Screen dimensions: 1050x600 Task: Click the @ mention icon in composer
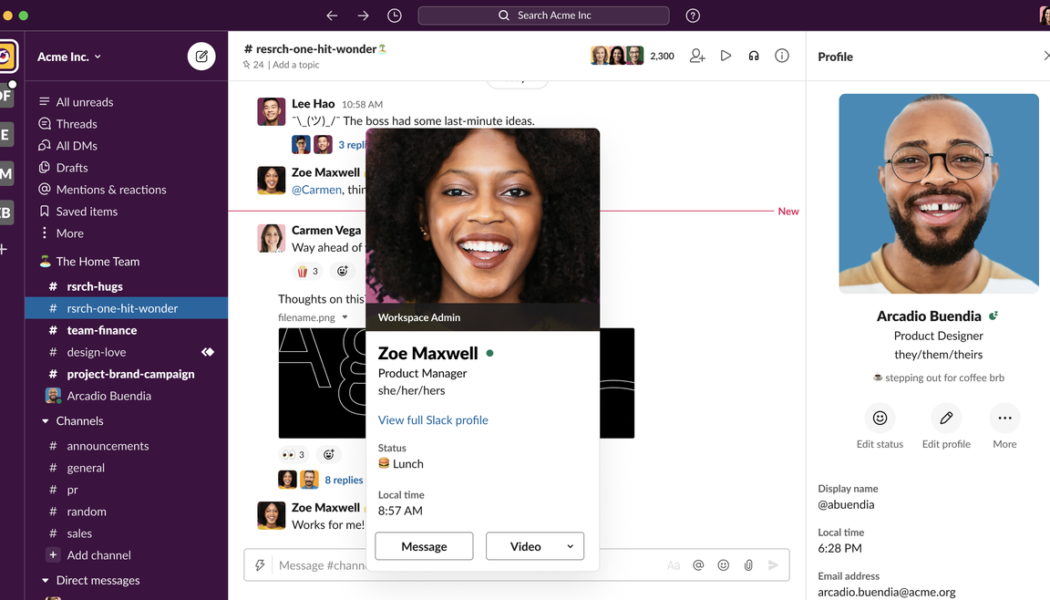tap(698, 565)
